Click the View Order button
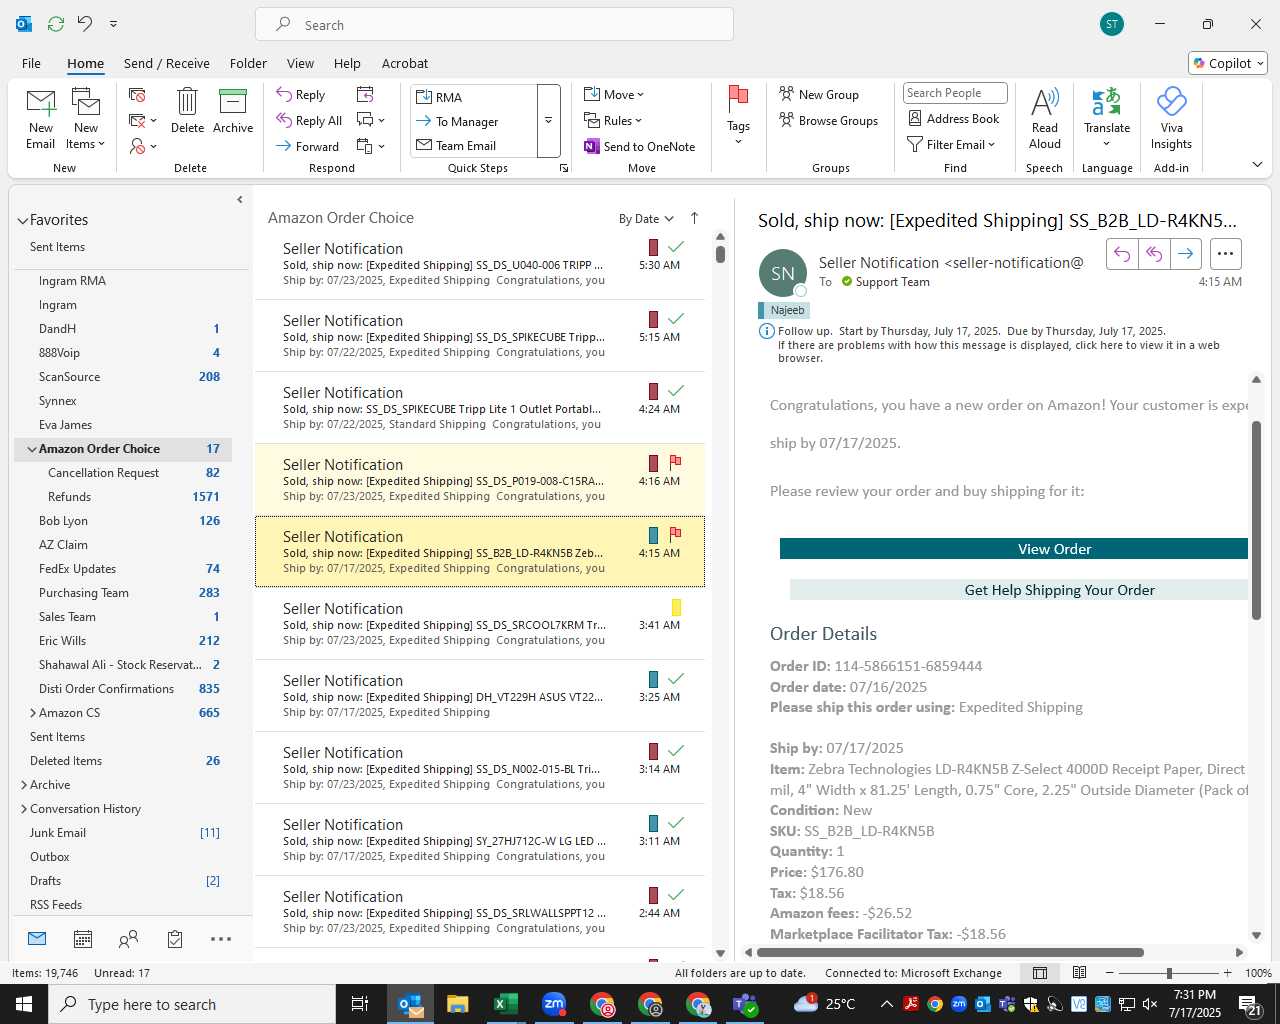This screenshot has width=1280, height=1024. pos(1014,549)
